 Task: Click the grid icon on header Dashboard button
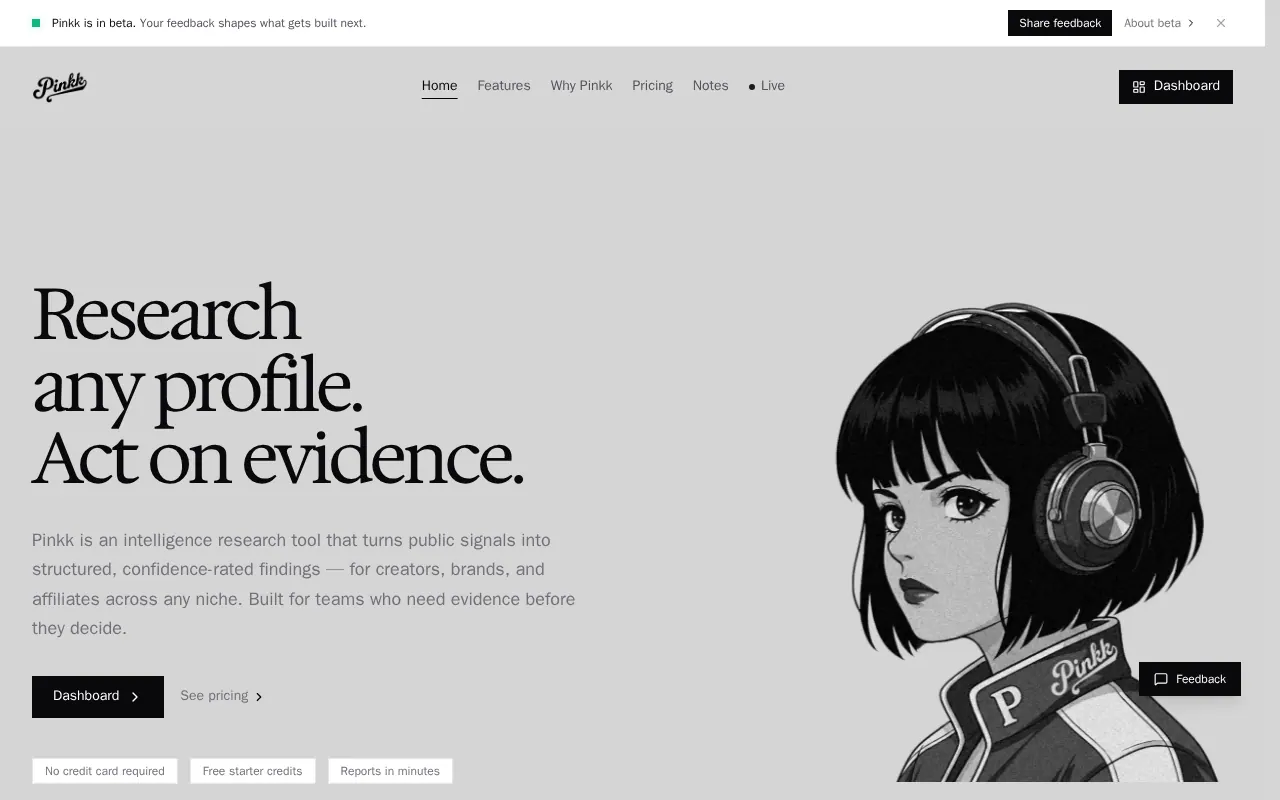(1139, 87)
